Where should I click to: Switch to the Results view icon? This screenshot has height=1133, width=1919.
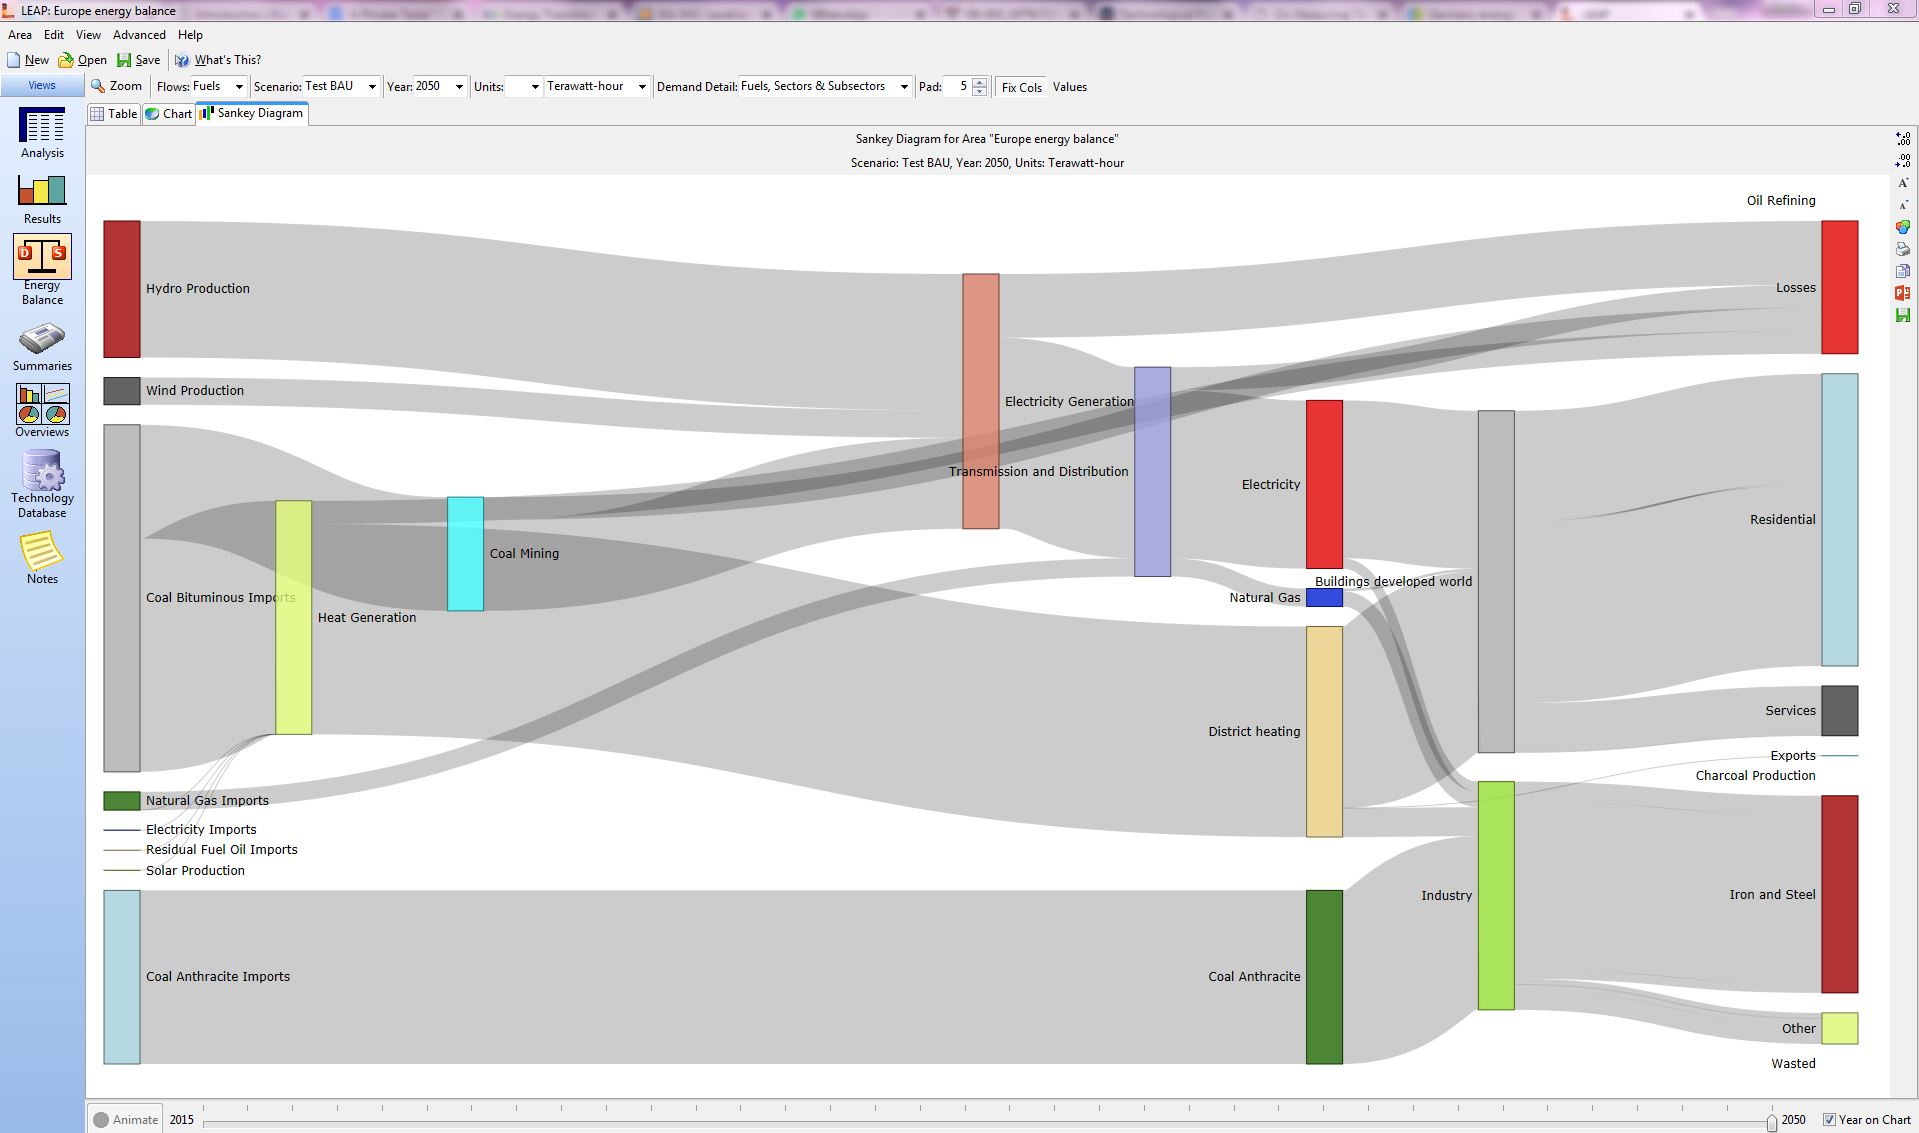(x=42, y=198)
